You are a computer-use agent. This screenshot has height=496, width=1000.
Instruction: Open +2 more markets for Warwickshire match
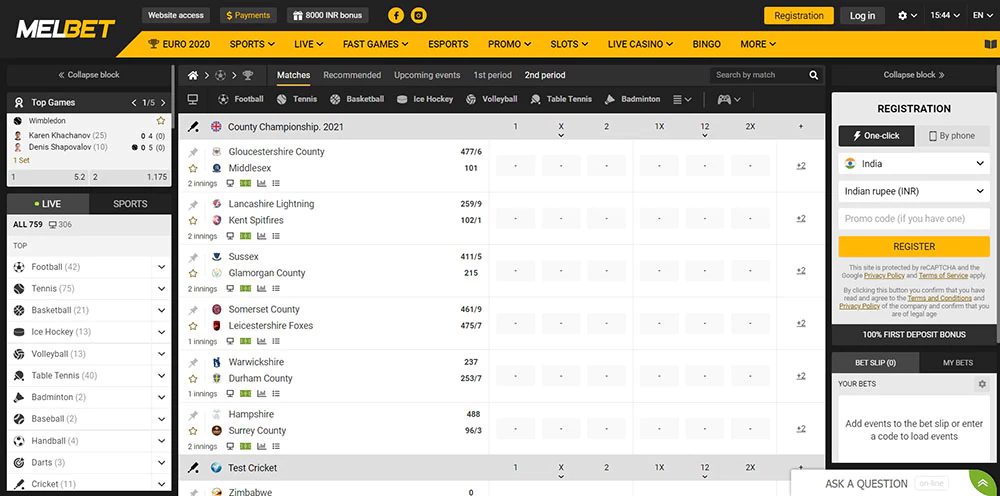(x=800, y=376)
